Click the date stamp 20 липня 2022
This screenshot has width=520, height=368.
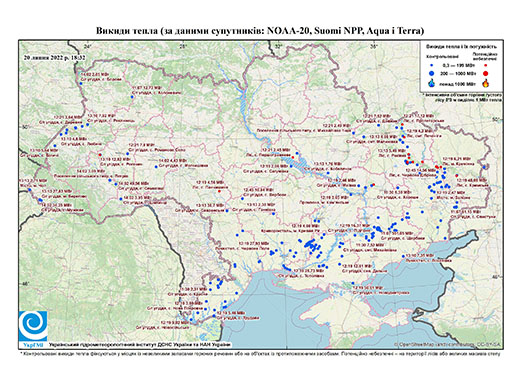pyautogui.click(x=54, y=57)
